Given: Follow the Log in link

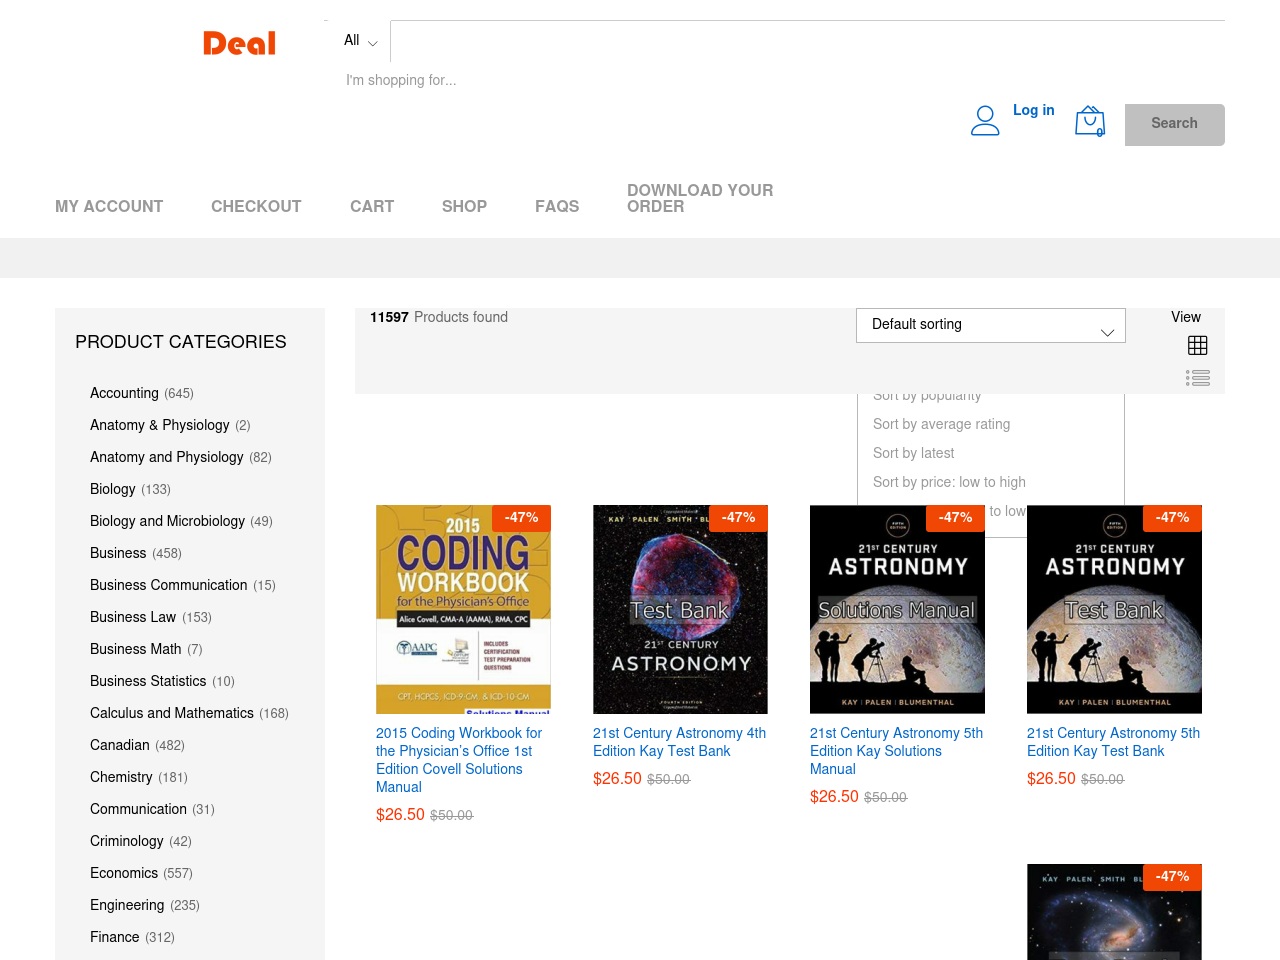Looking at the screenshot, I should (1033, 110).
